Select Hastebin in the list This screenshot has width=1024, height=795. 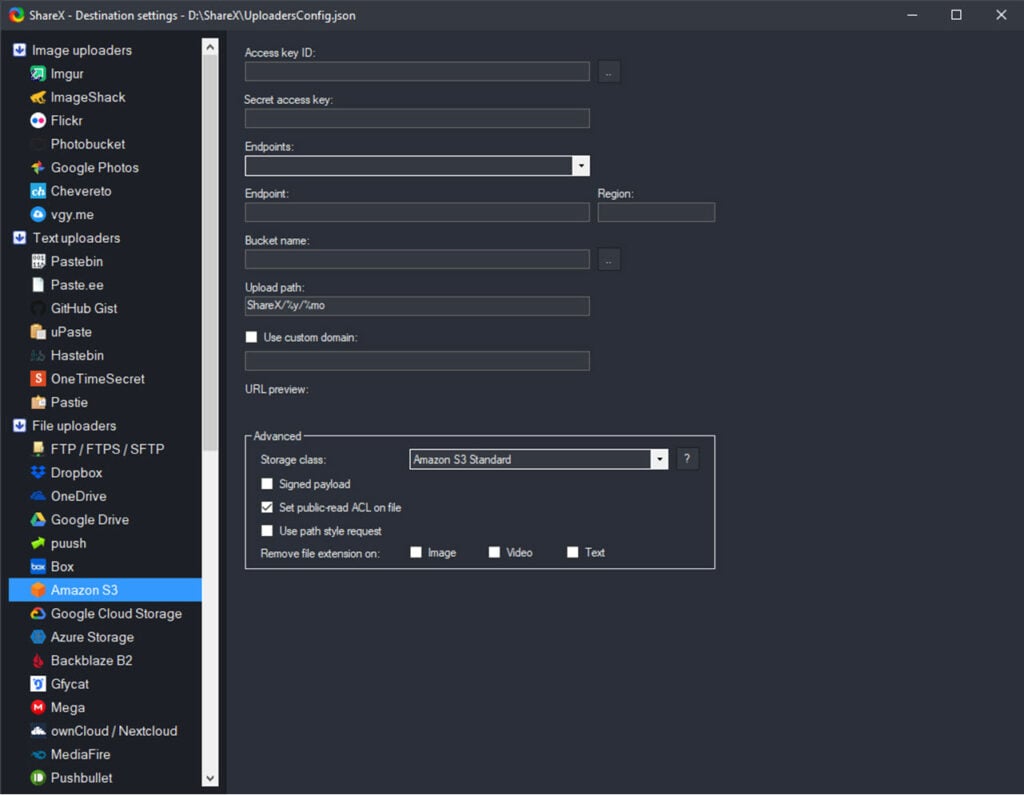pos(77,355)
